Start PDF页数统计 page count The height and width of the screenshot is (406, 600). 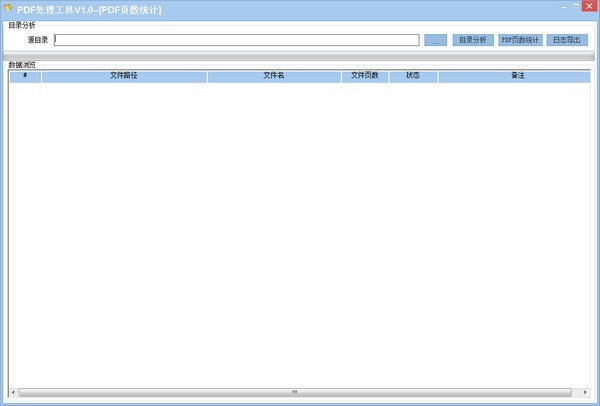[519, 40]
